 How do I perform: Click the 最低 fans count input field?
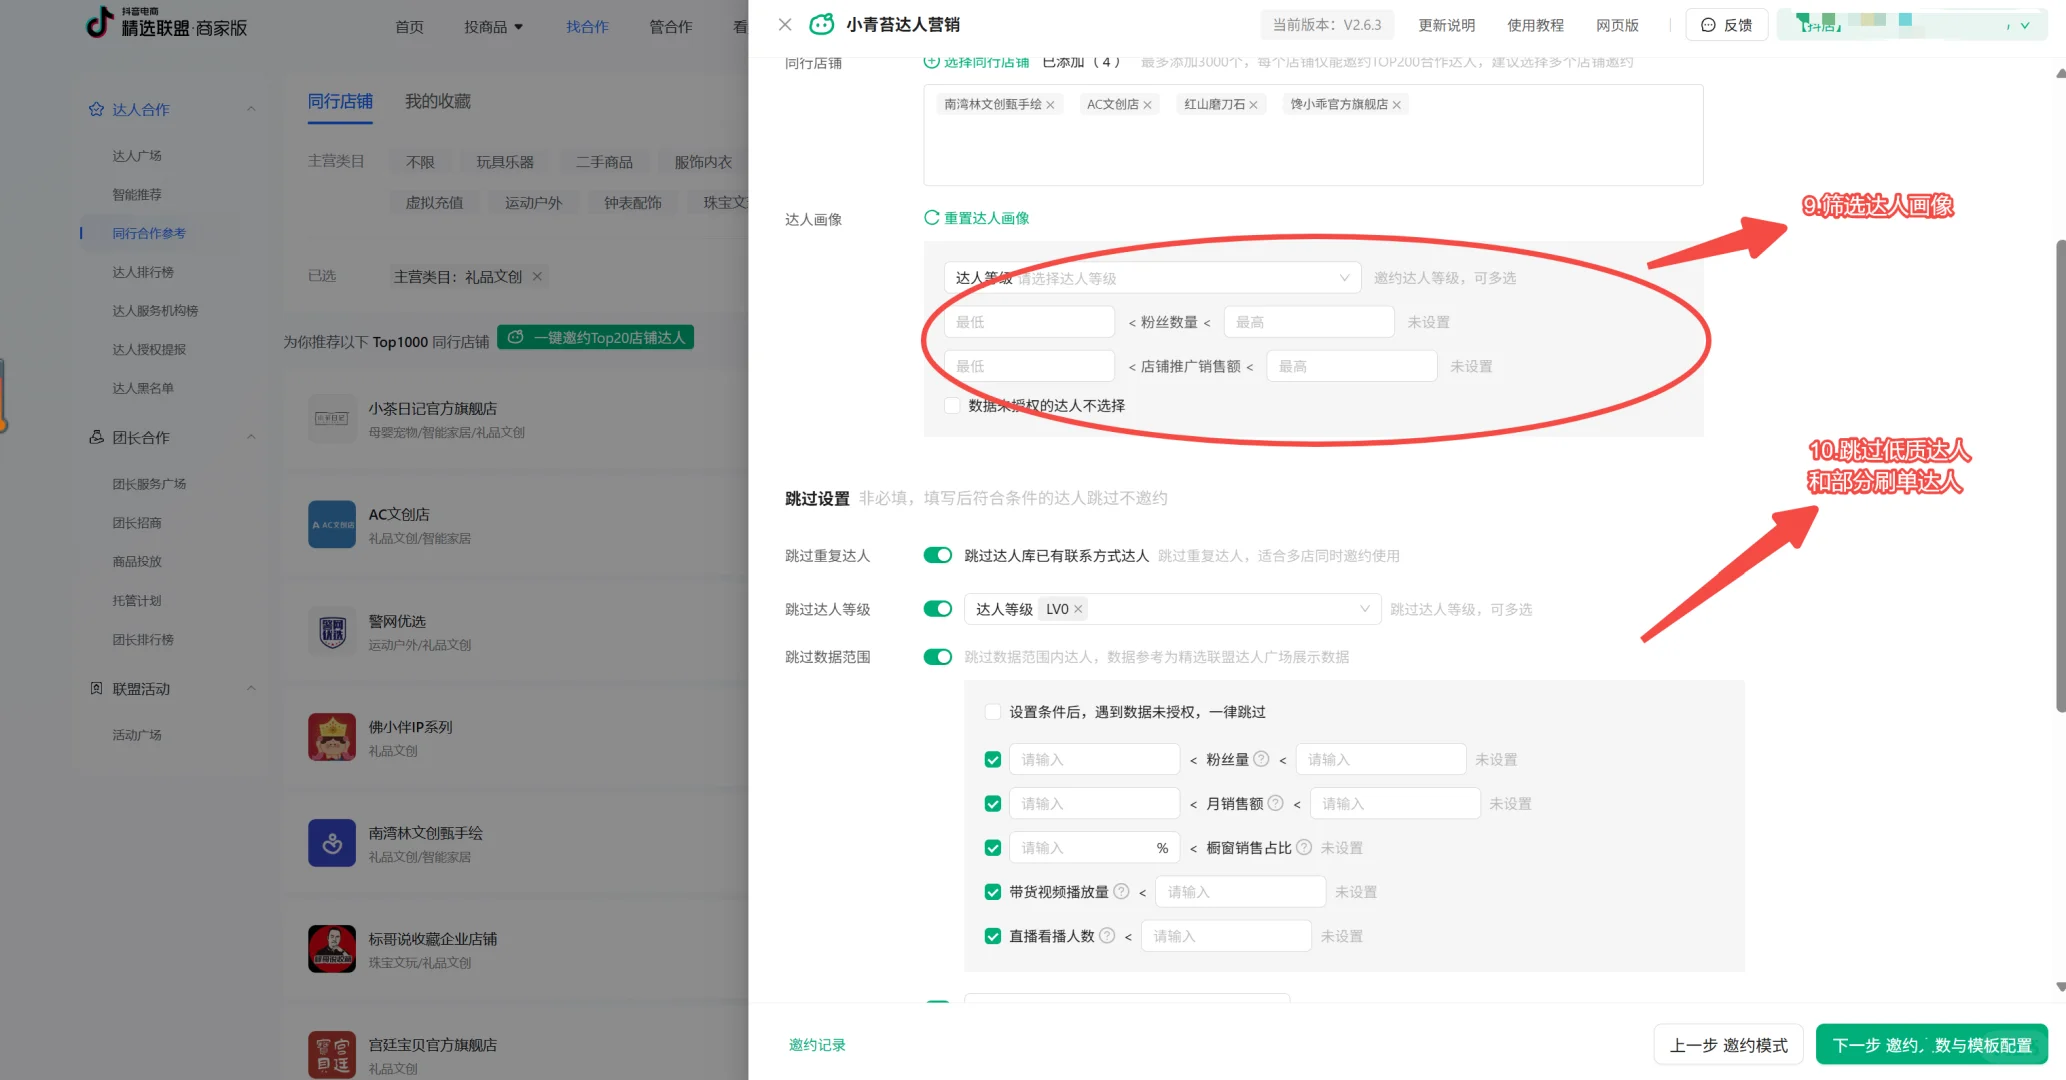pos(1029,321)
